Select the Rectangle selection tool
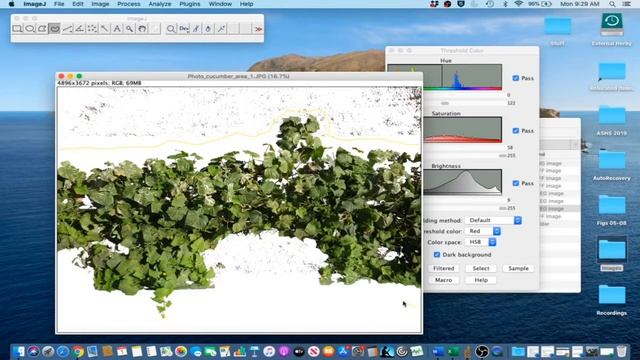 17,29
